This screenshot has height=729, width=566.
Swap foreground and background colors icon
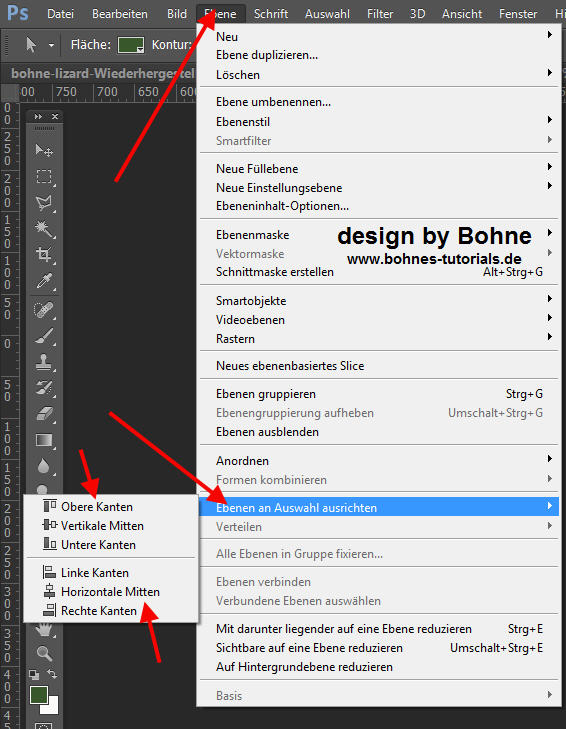[x=53, y=673]
